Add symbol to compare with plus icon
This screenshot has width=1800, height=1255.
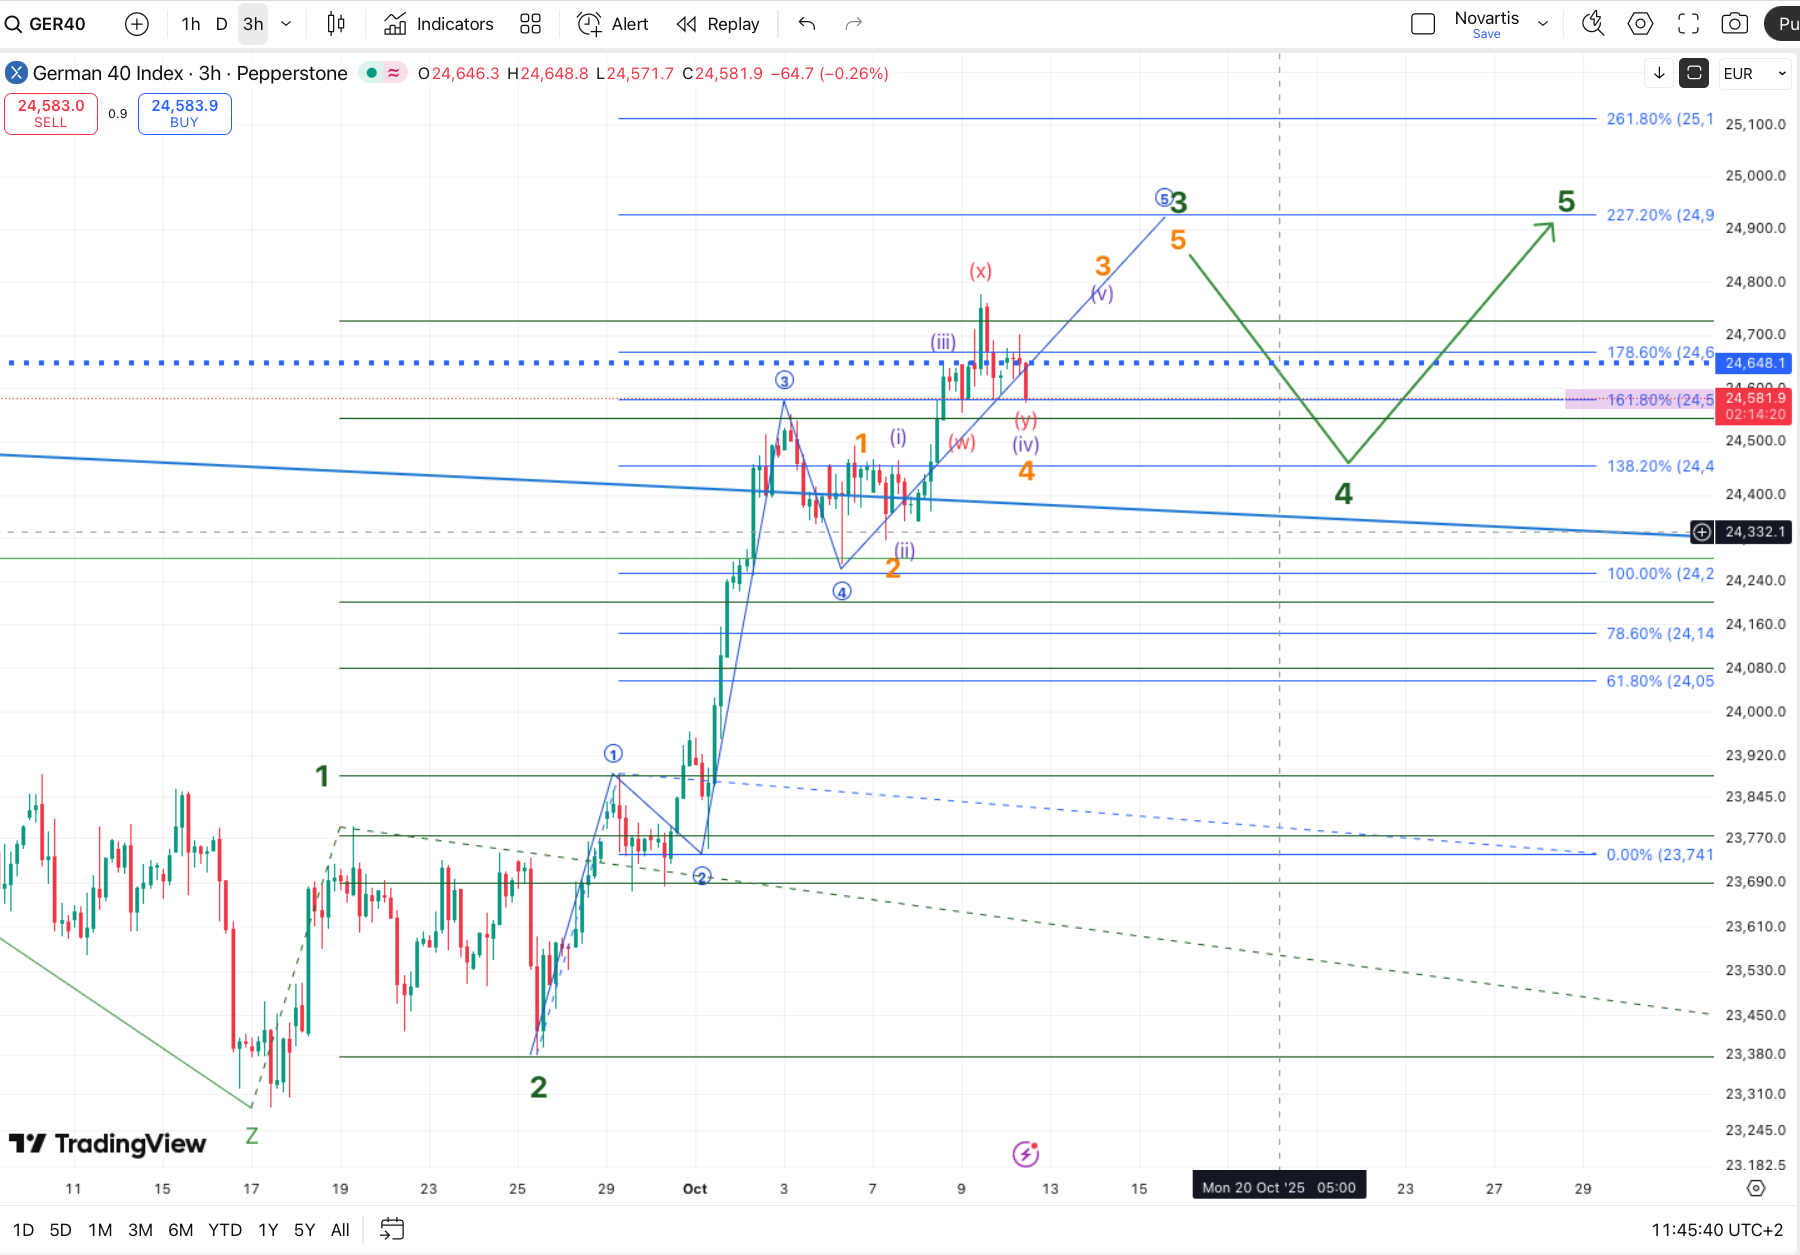(137, 24)
